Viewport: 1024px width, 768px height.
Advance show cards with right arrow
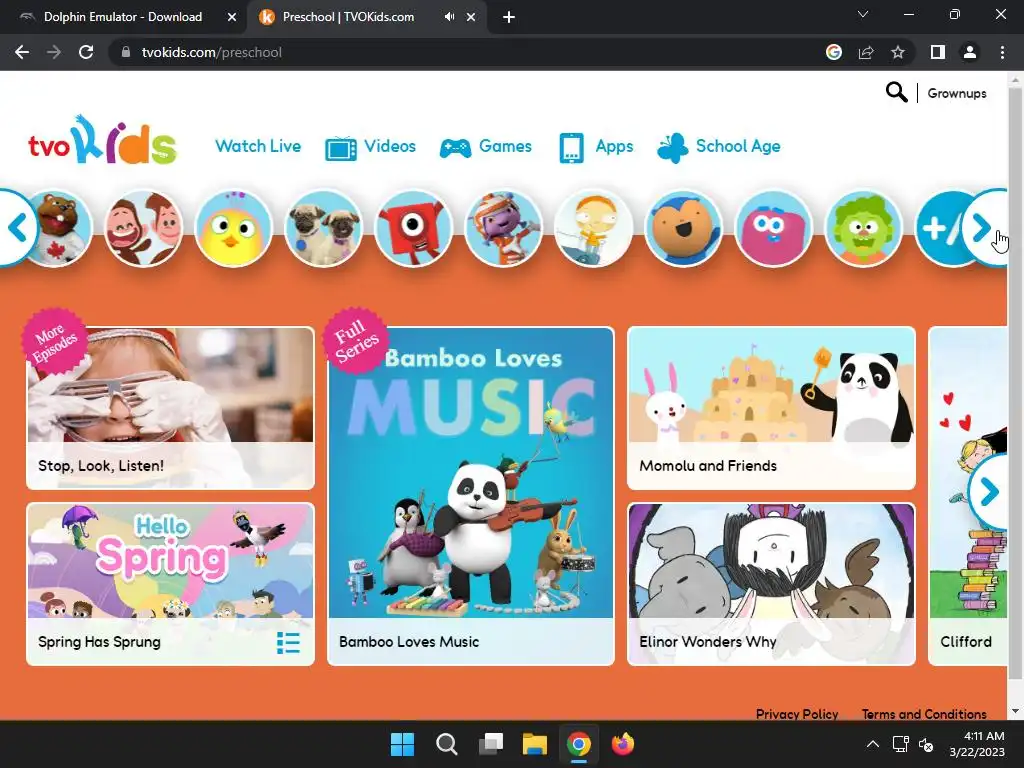tap(989, 492)
